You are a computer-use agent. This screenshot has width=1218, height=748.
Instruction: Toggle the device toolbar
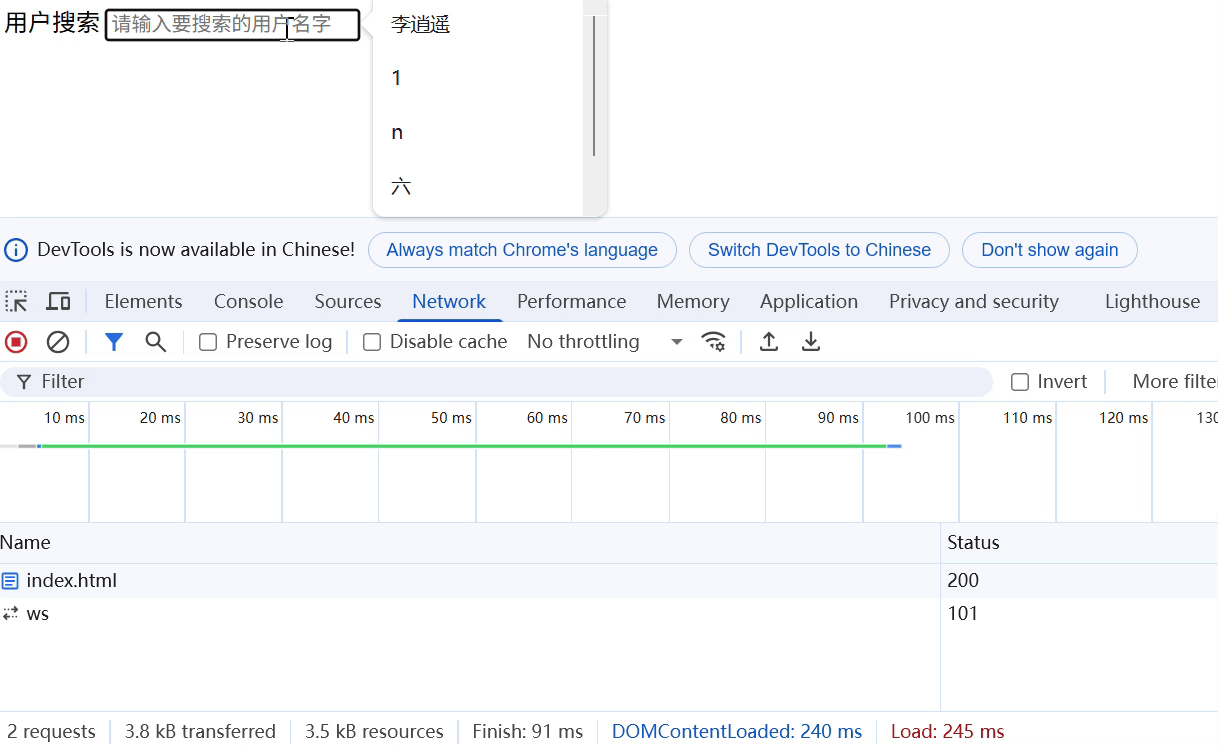coord(58,301)
